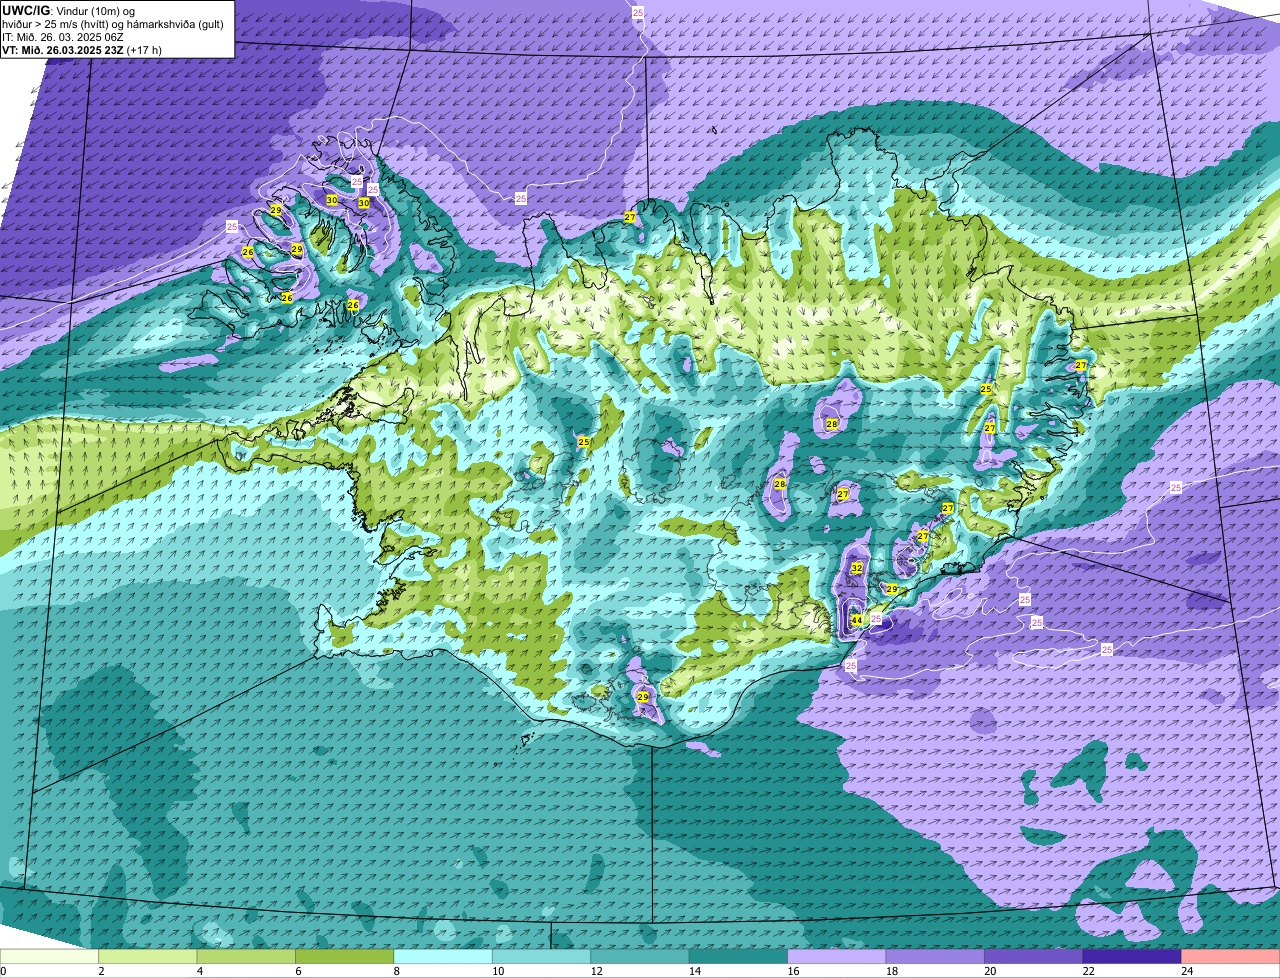Click the 0–2 m/s pale yellow legend swatch
This screenshot has width=1280, height=978.
[x=50, y=956]
